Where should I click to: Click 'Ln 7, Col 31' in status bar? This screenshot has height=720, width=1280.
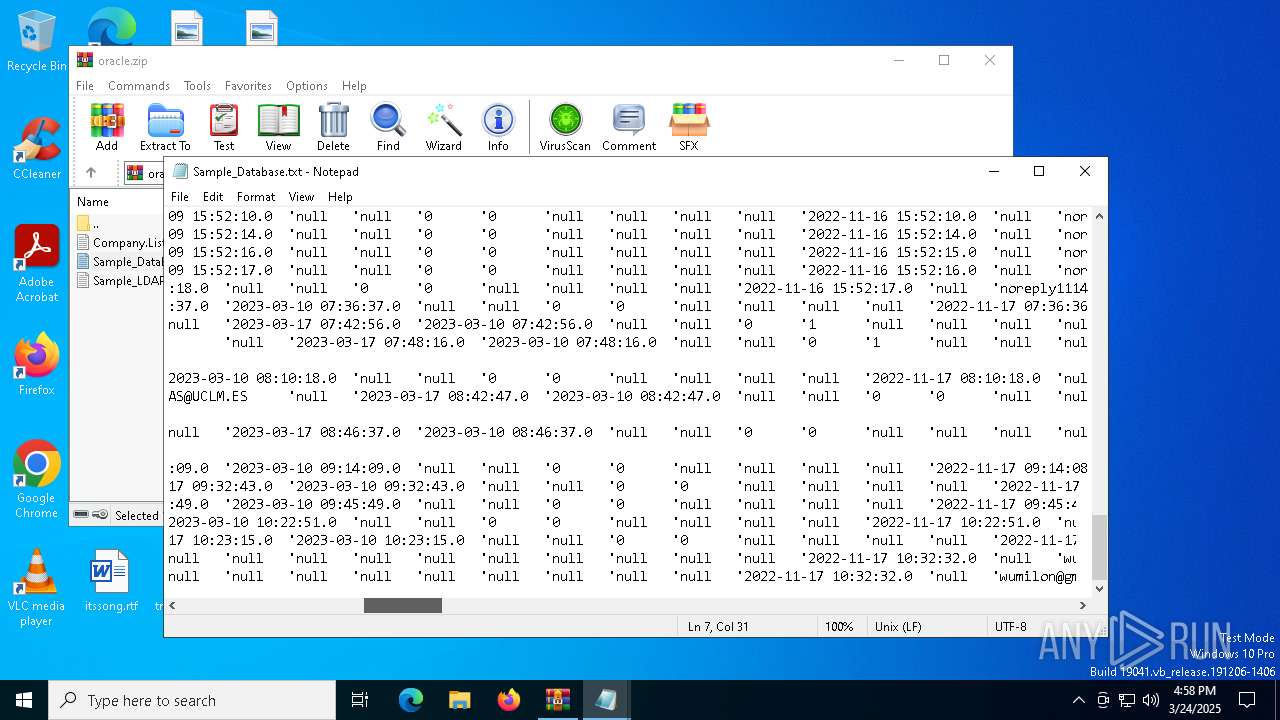click(x=718, y=627)
